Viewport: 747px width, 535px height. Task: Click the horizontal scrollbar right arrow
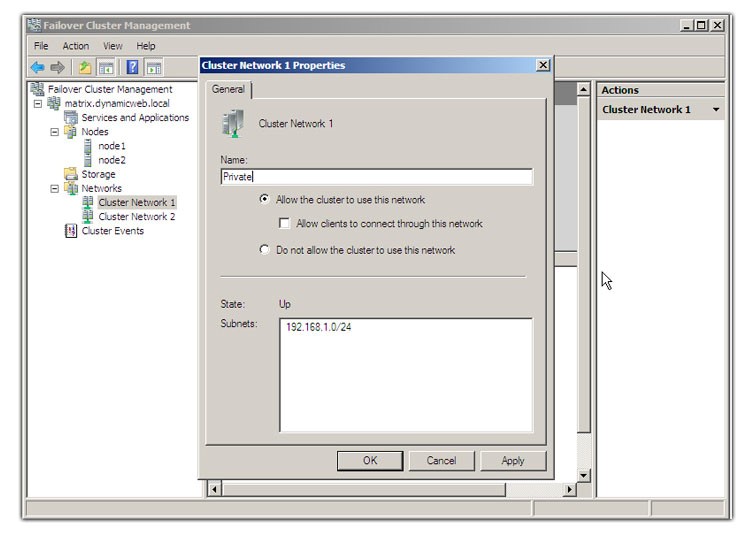(569, 489)
